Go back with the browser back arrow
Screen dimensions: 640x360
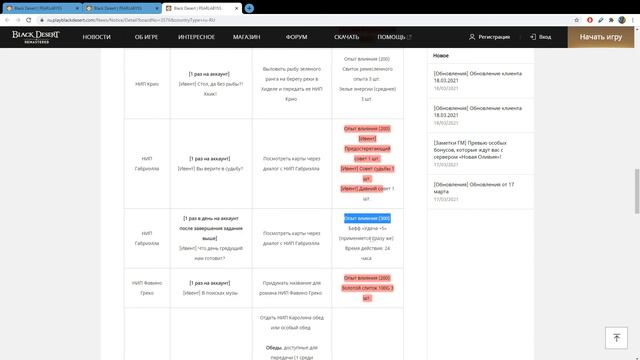coord(7,20)
